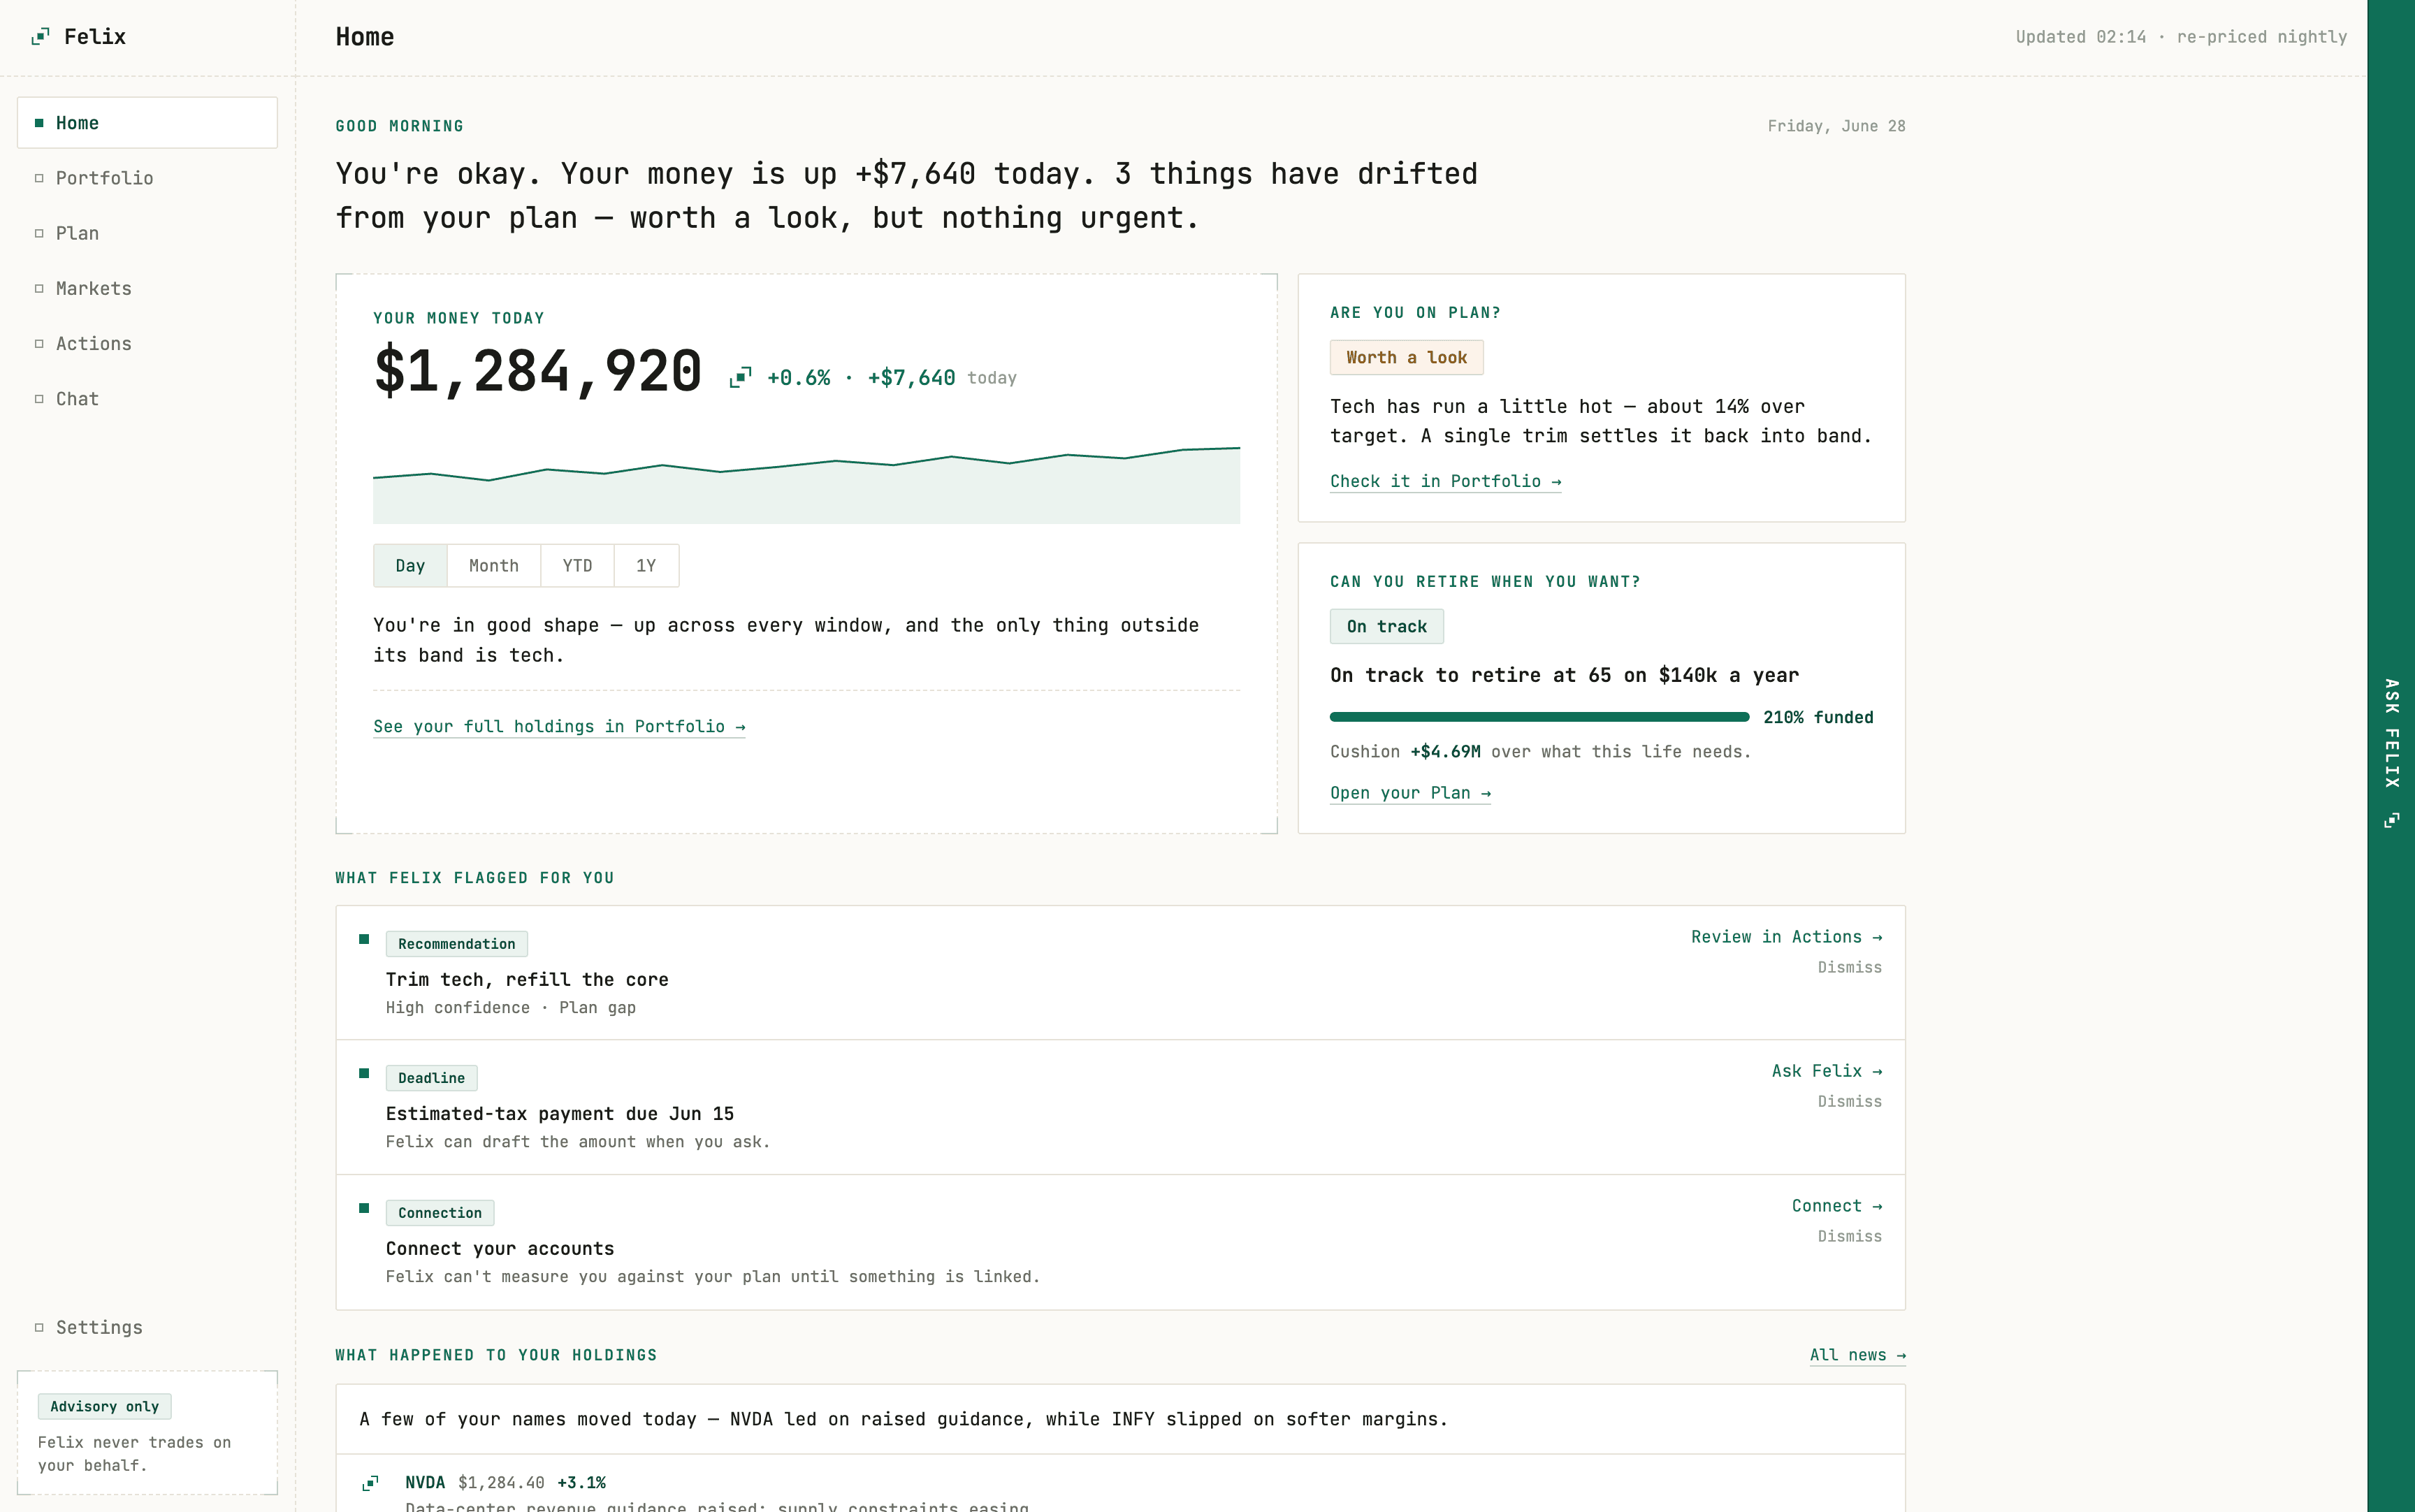Open the Actions page from the sidebar
This screenshot has width=2415, height=1512.
tap(147, 343)
